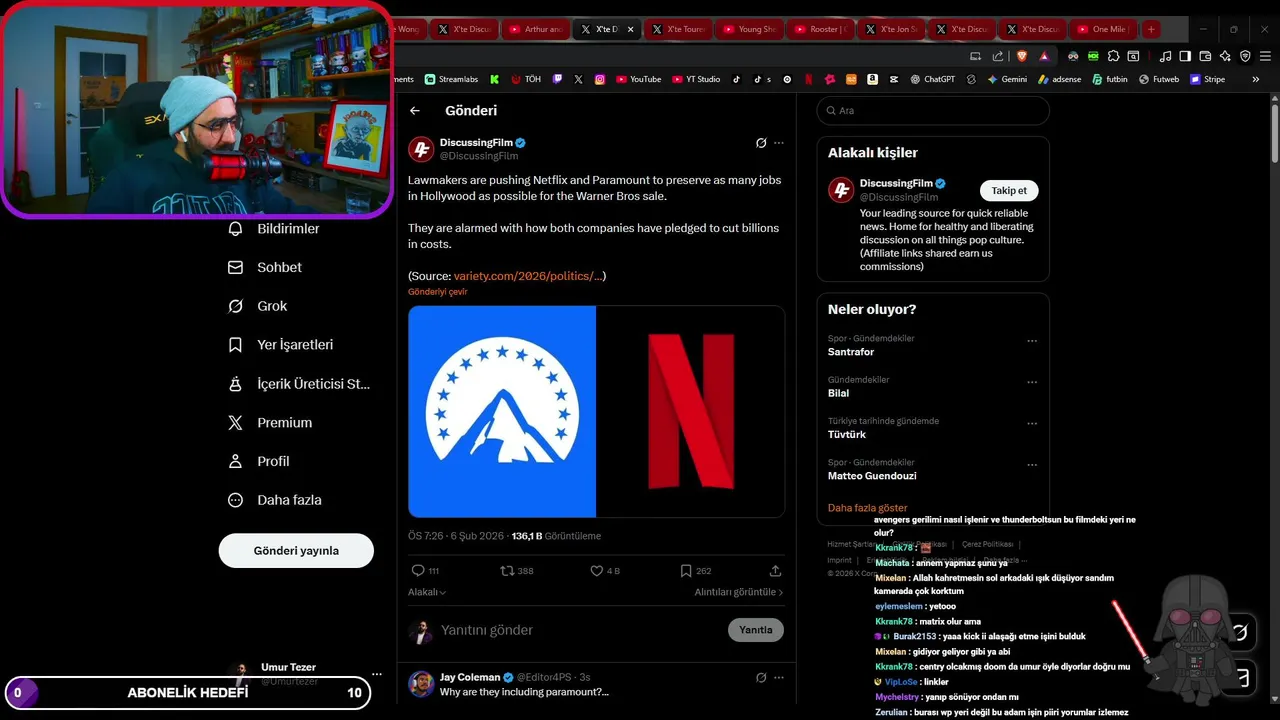Click Takip et for DiscussingFilm
Image resolution: width=1280 pixels, height=720 pixels.
(x=1009, y=191)
